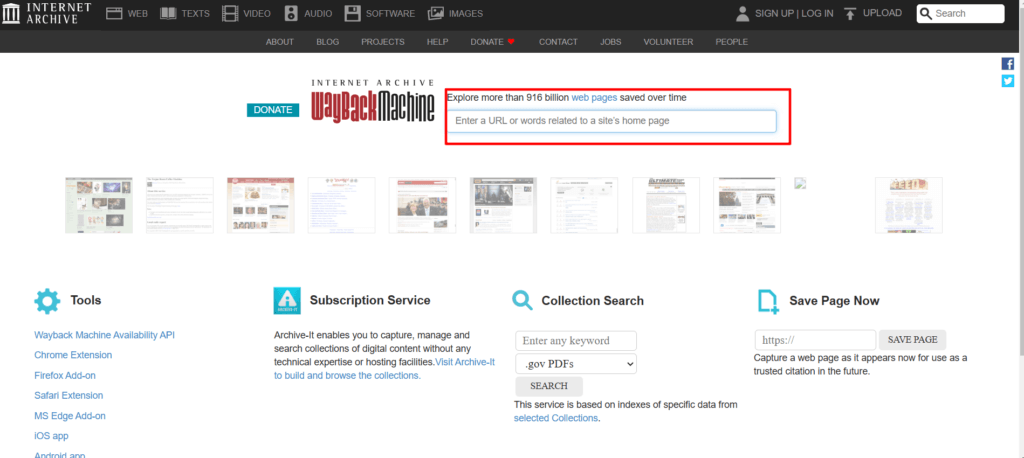Open the Firefox Add-on link
The width and height of the screenshot is (1024, 458).
(67, 376)
